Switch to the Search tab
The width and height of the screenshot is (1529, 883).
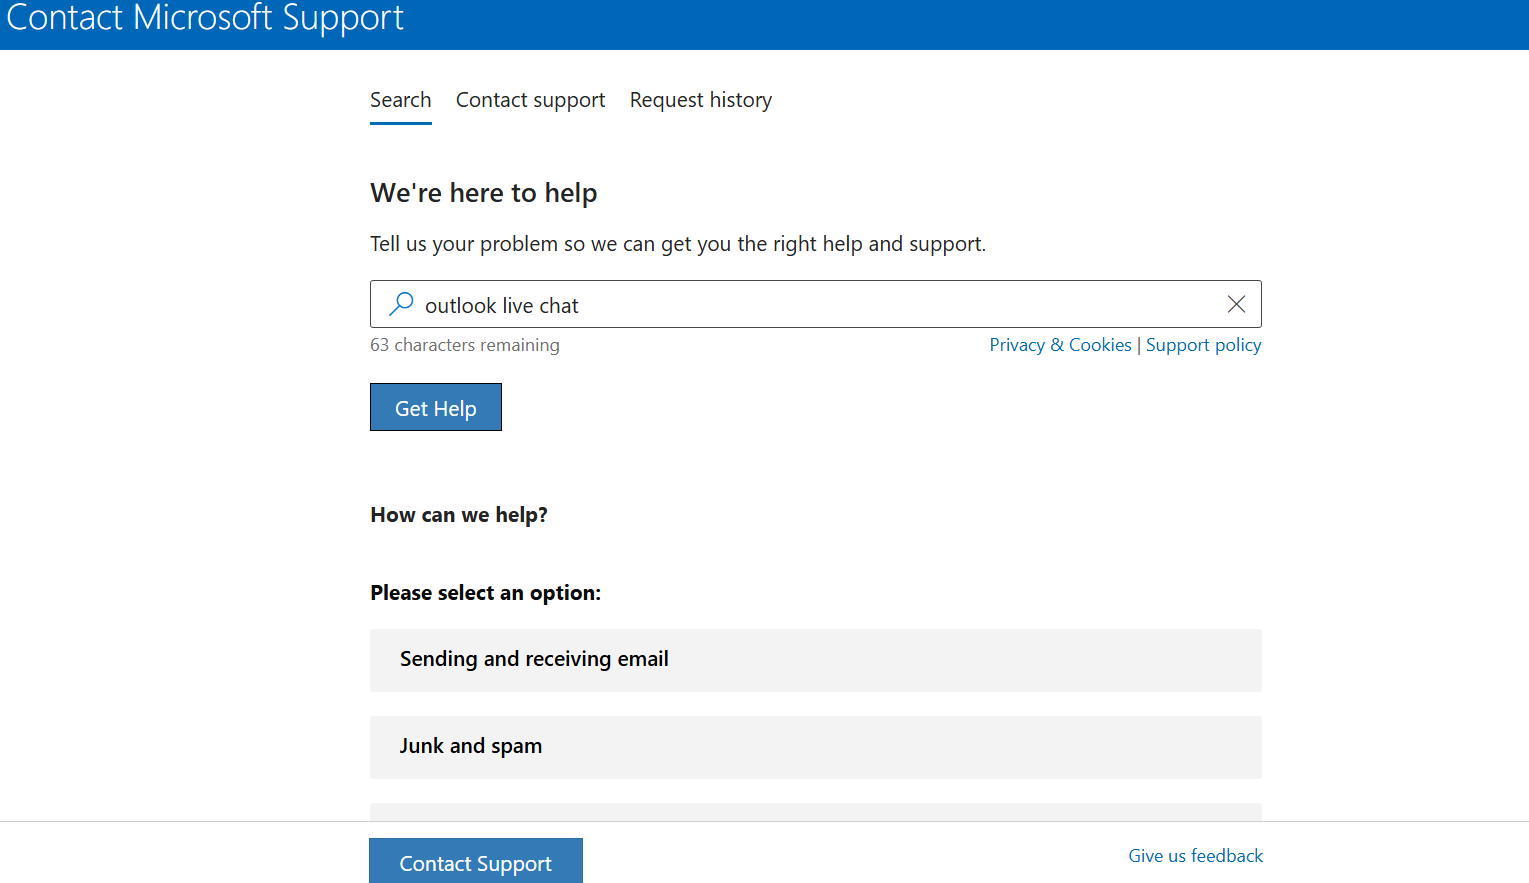point(401,100)
